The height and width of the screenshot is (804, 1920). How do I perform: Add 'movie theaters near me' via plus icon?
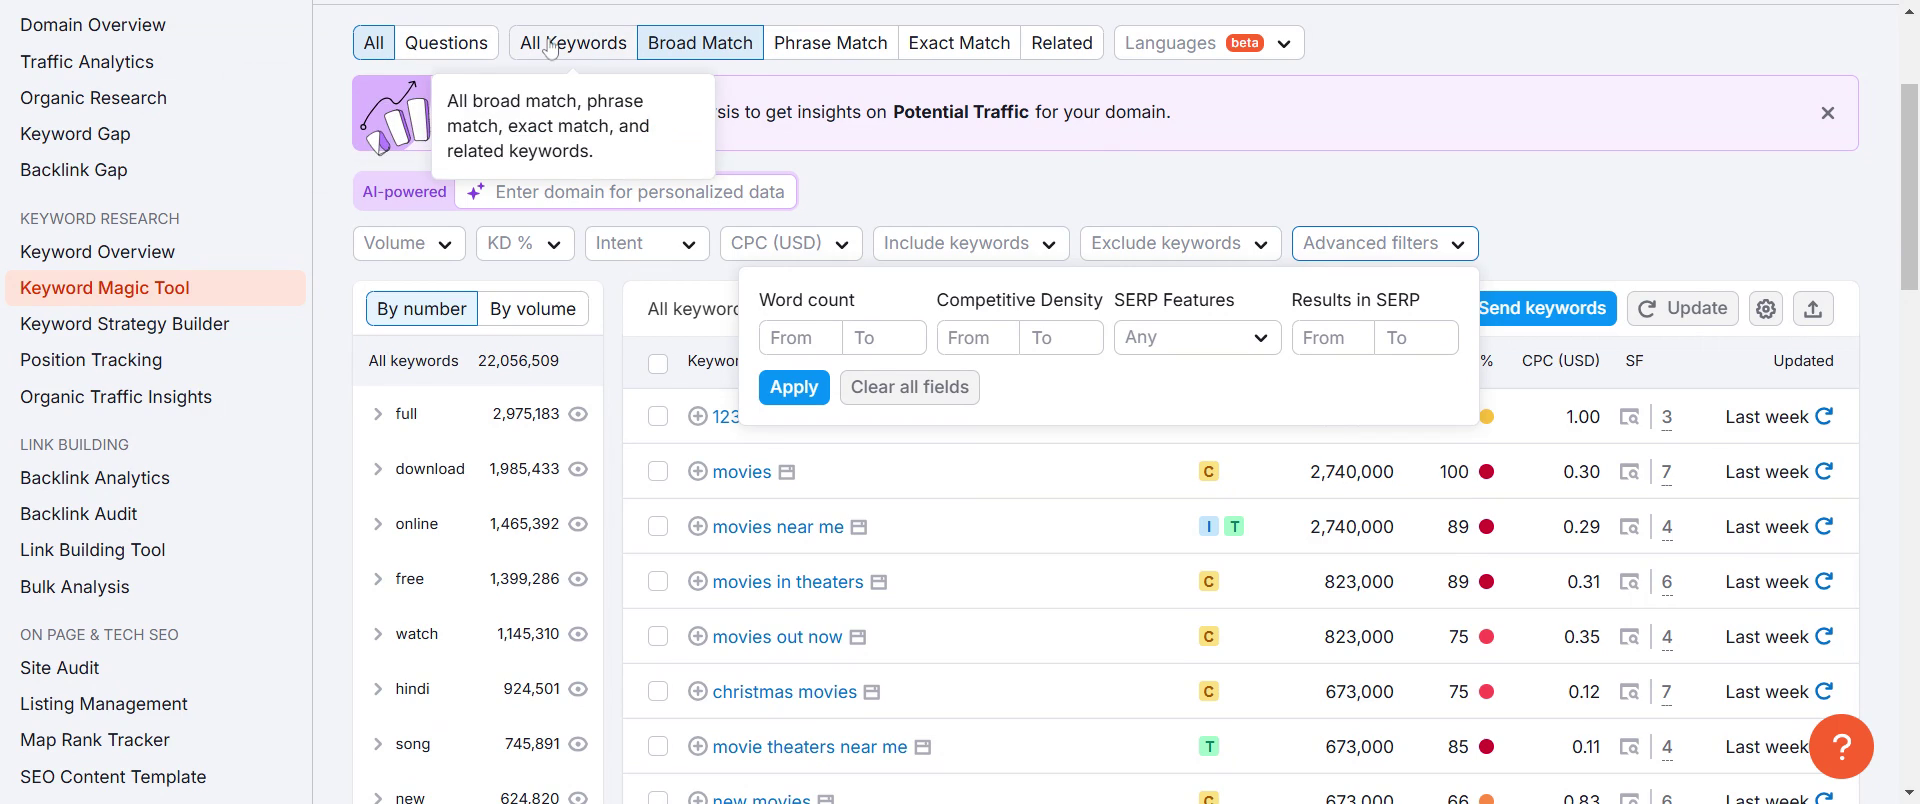point(698,747)
